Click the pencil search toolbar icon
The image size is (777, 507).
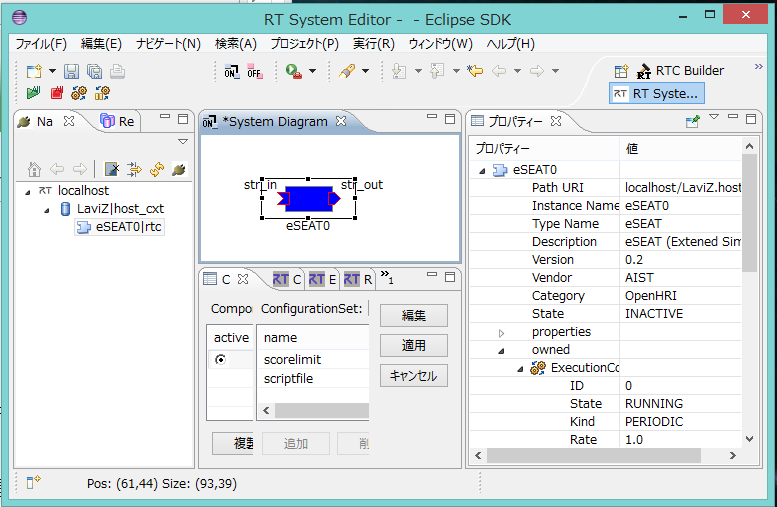(x=347, y=71)
